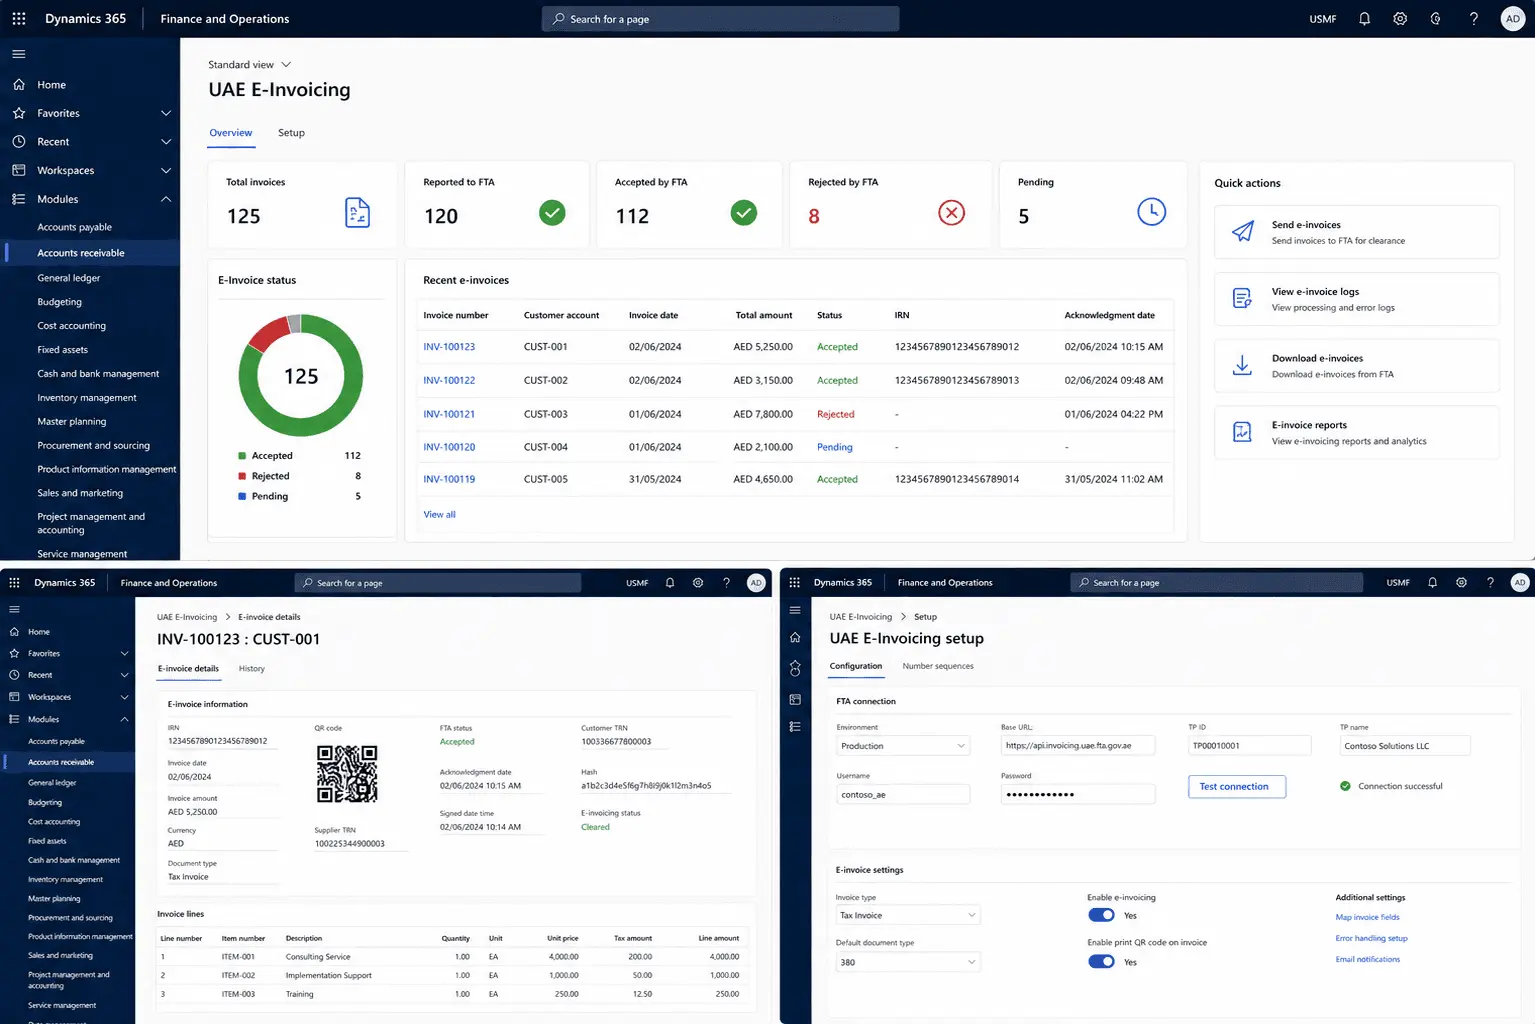
Task: Click the Reported to FTA green checkmark icon
Action: tap(552, 212)
